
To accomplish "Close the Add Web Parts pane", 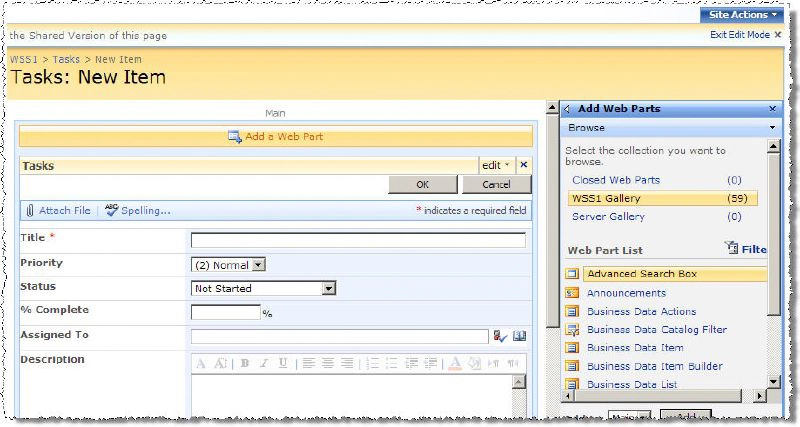I will [772, 109].
